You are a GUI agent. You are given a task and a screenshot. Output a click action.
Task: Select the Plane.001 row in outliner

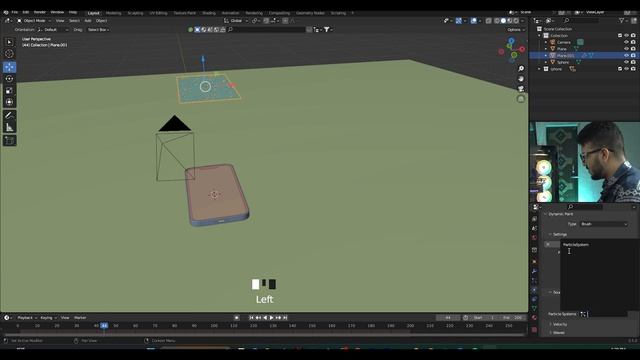tap(583, 55)
